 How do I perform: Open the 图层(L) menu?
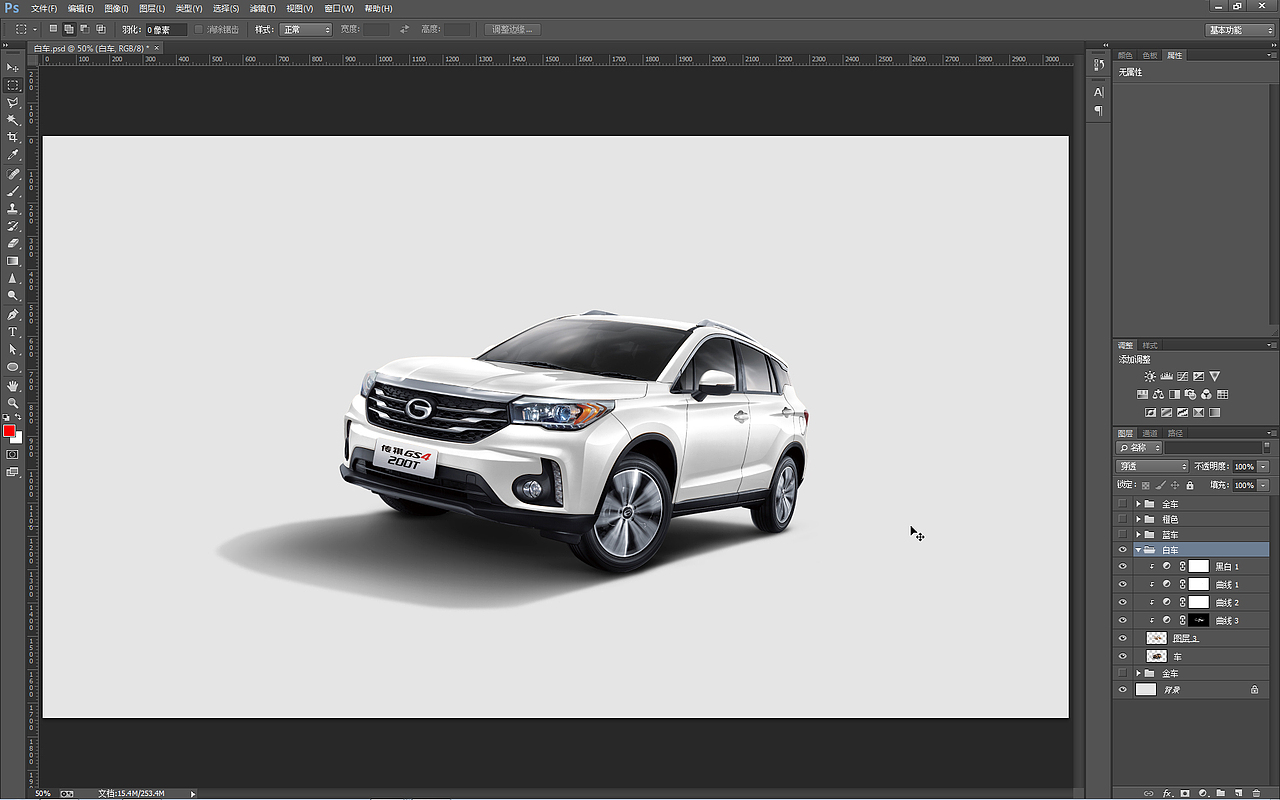pyautogui.click(x=152, y=8)
